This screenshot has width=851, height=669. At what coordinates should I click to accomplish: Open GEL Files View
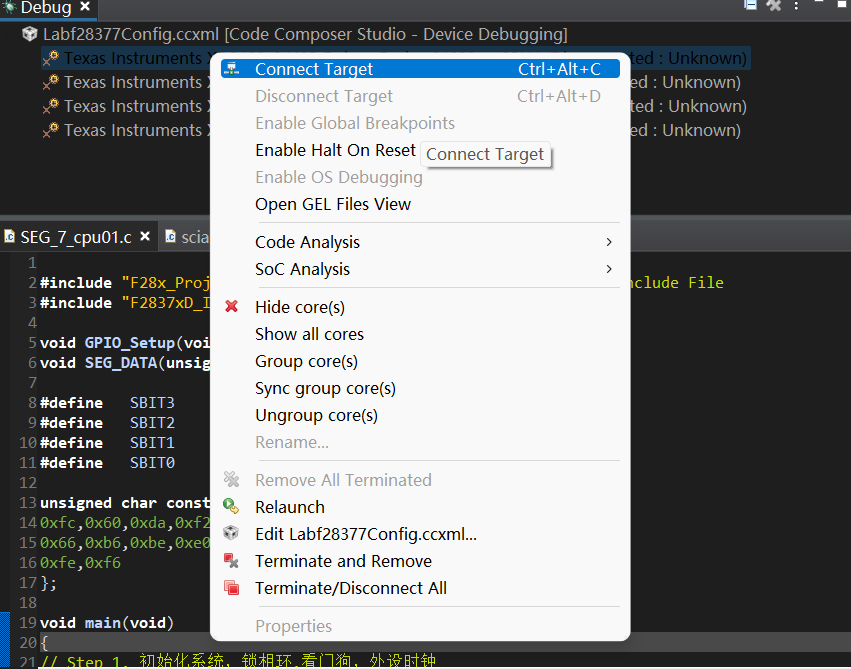tap(333, 204)
